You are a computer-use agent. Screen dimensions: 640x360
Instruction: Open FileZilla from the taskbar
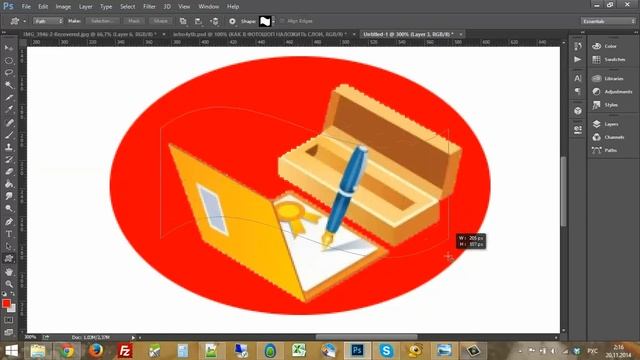(x=125, y=351)
